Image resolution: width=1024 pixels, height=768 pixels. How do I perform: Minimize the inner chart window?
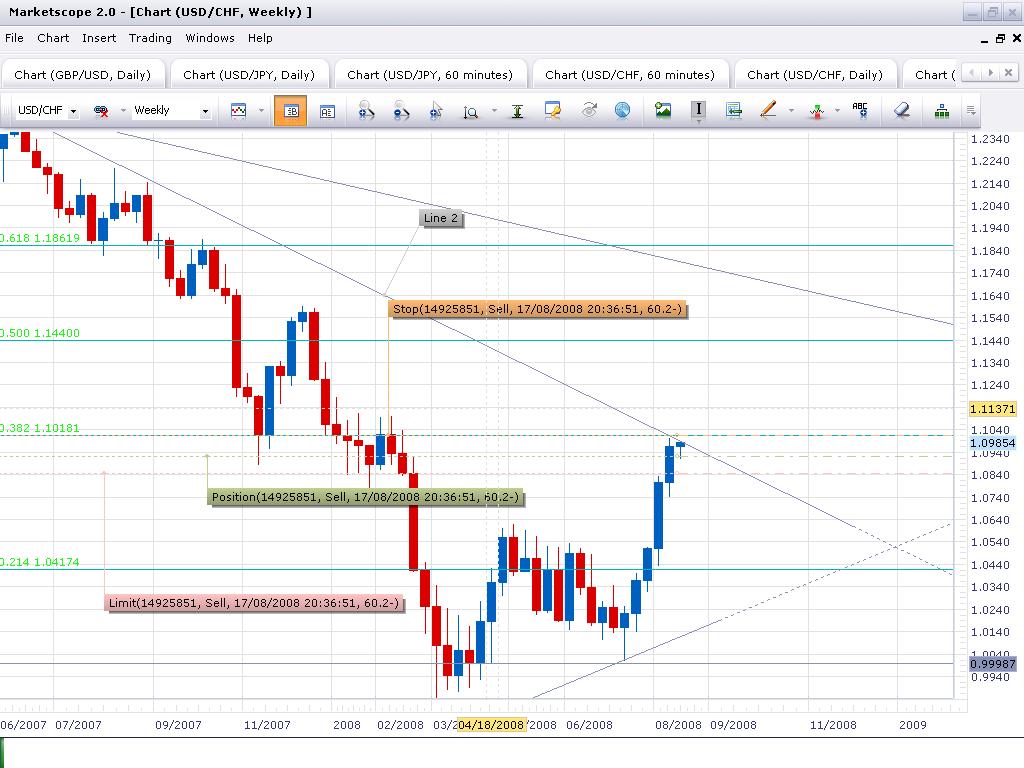pos(984,40)
